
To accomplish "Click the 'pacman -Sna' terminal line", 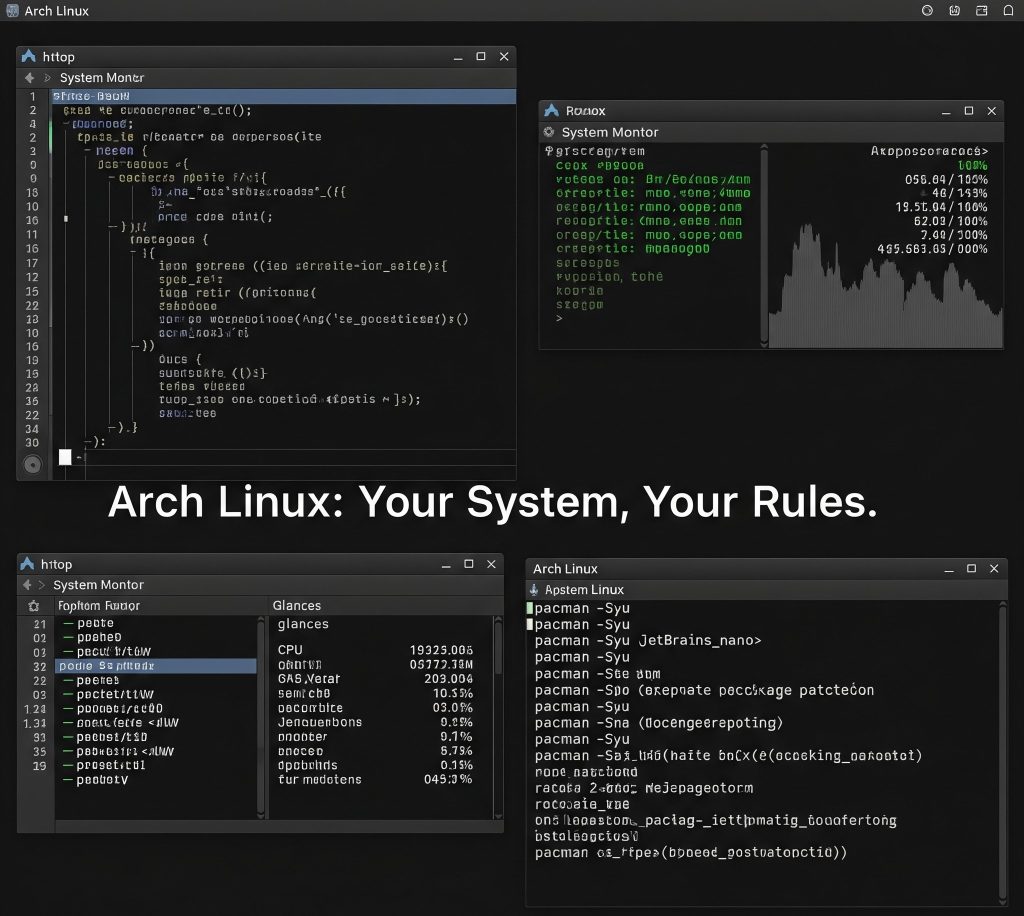I will coord(658,723).
